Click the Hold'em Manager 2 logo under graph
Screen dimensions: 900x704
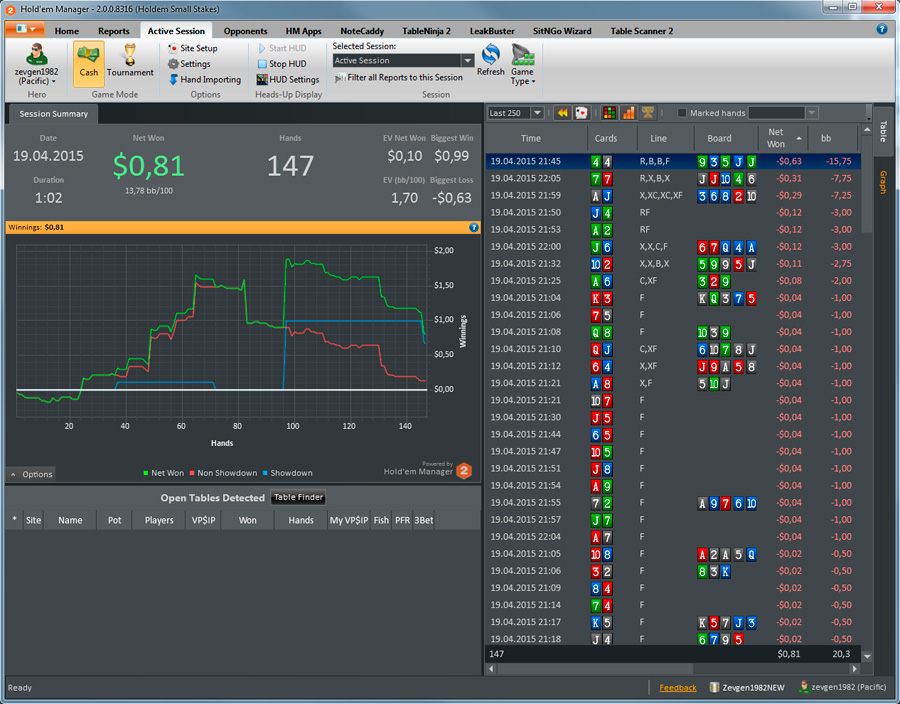[464, 471]
